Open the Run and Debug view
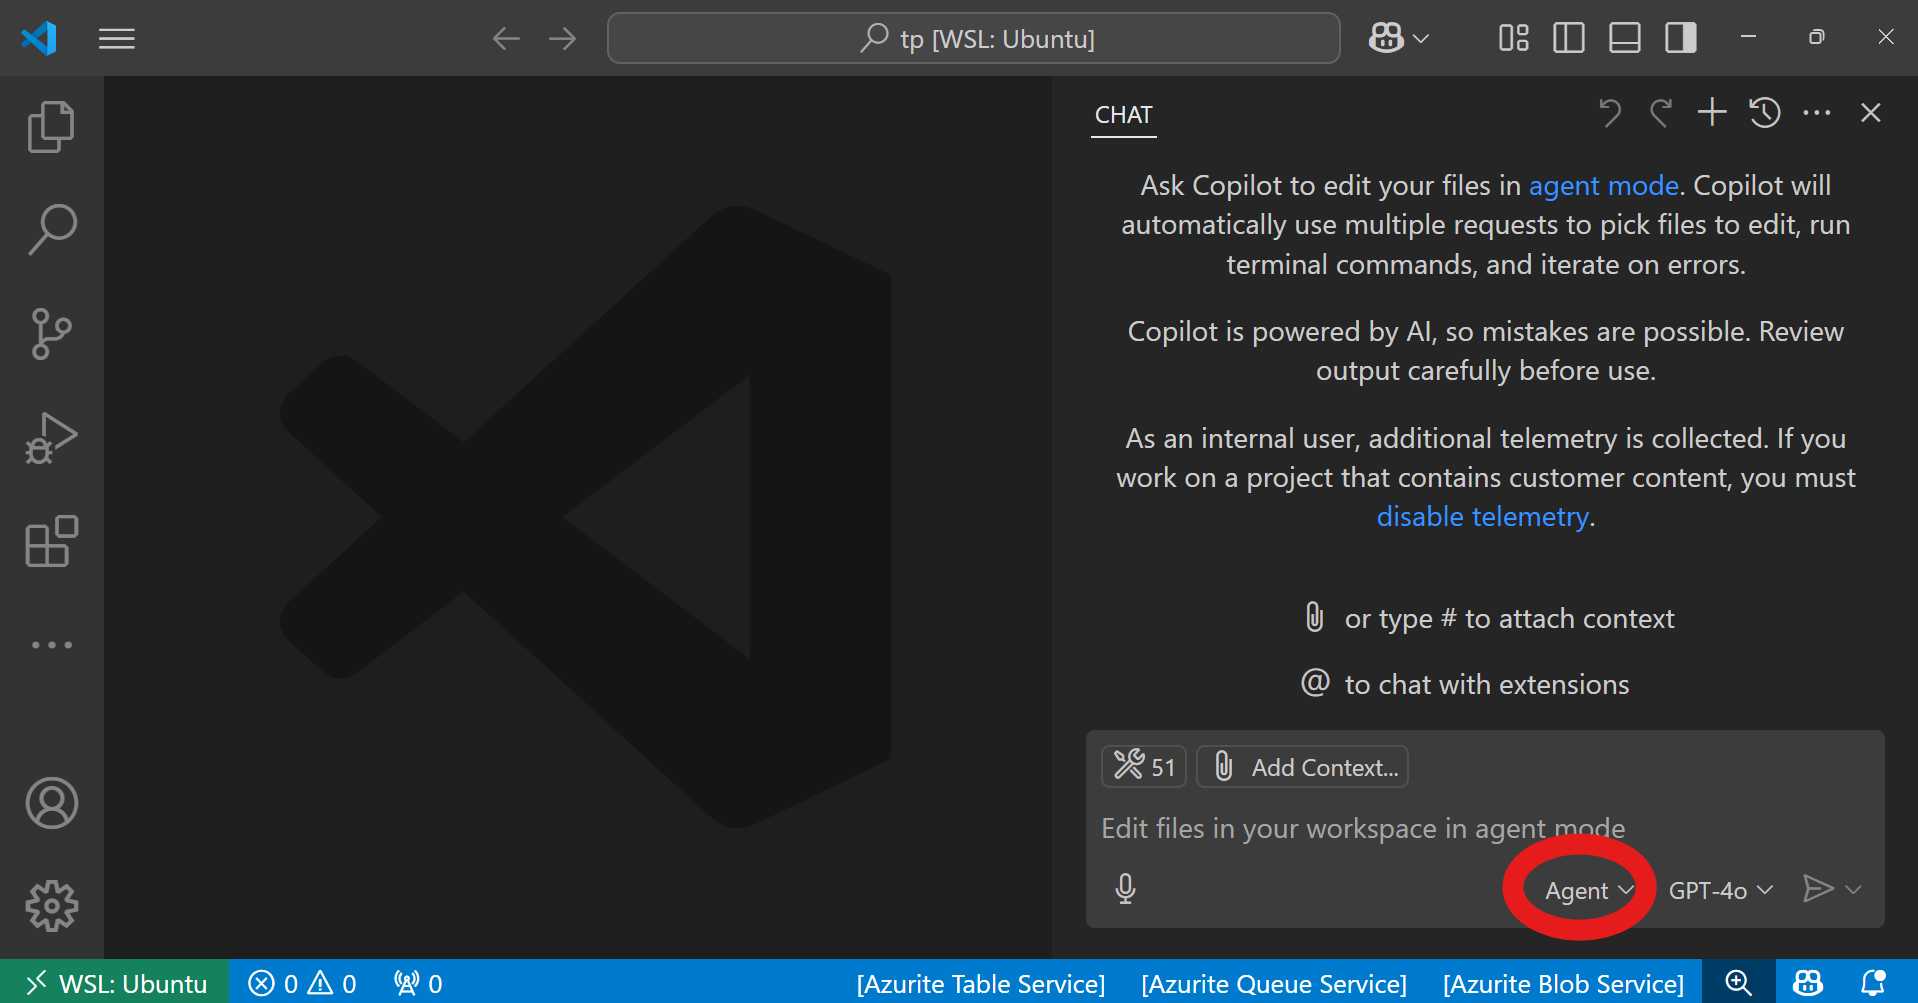1918x1003 pixels. pyautogui.click(x=51, y=438)
